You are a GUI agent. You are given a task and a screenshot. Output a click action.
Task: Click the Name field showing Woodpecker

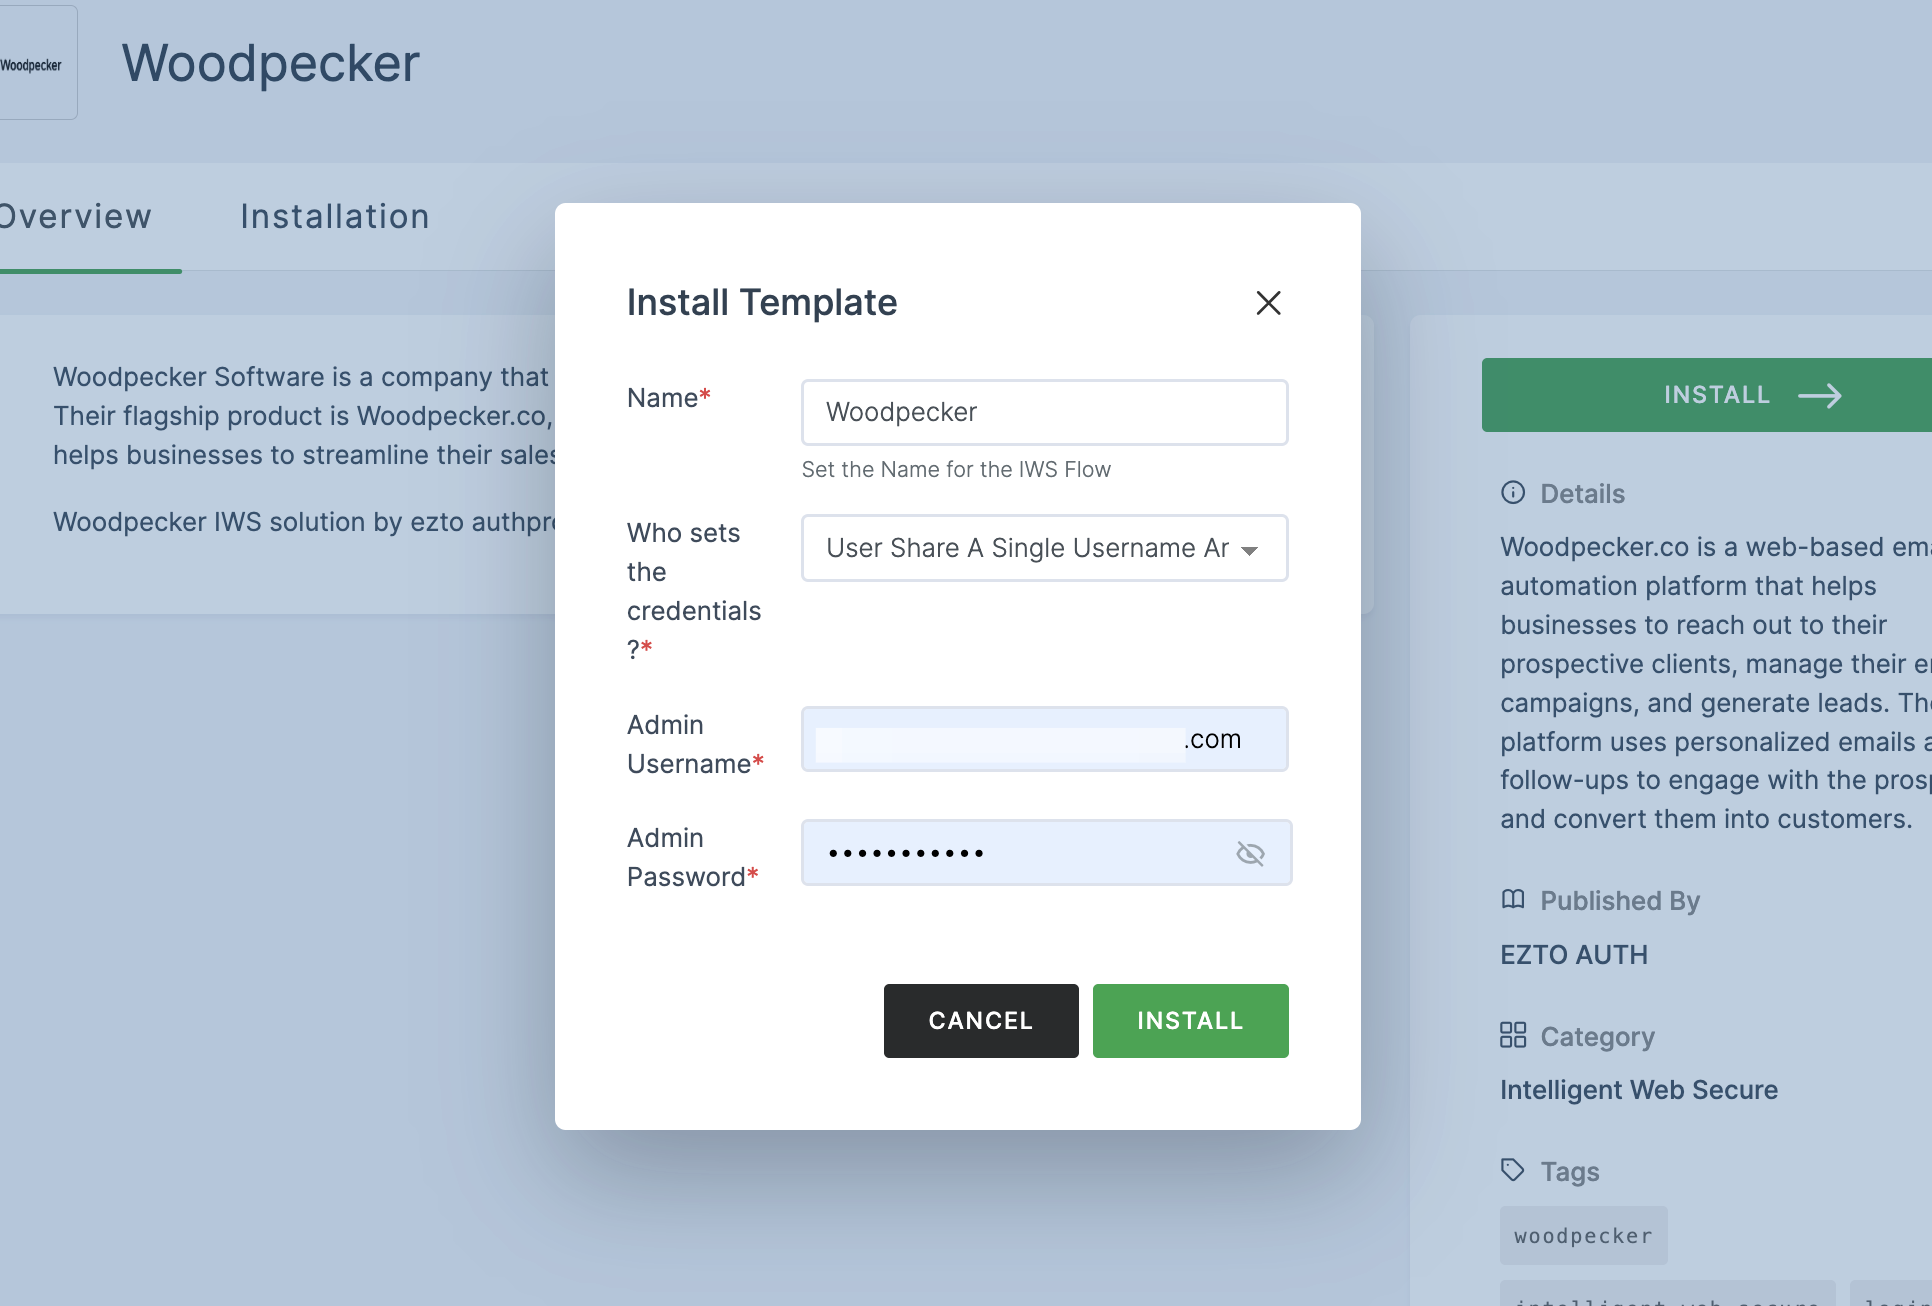[1045, 411]
